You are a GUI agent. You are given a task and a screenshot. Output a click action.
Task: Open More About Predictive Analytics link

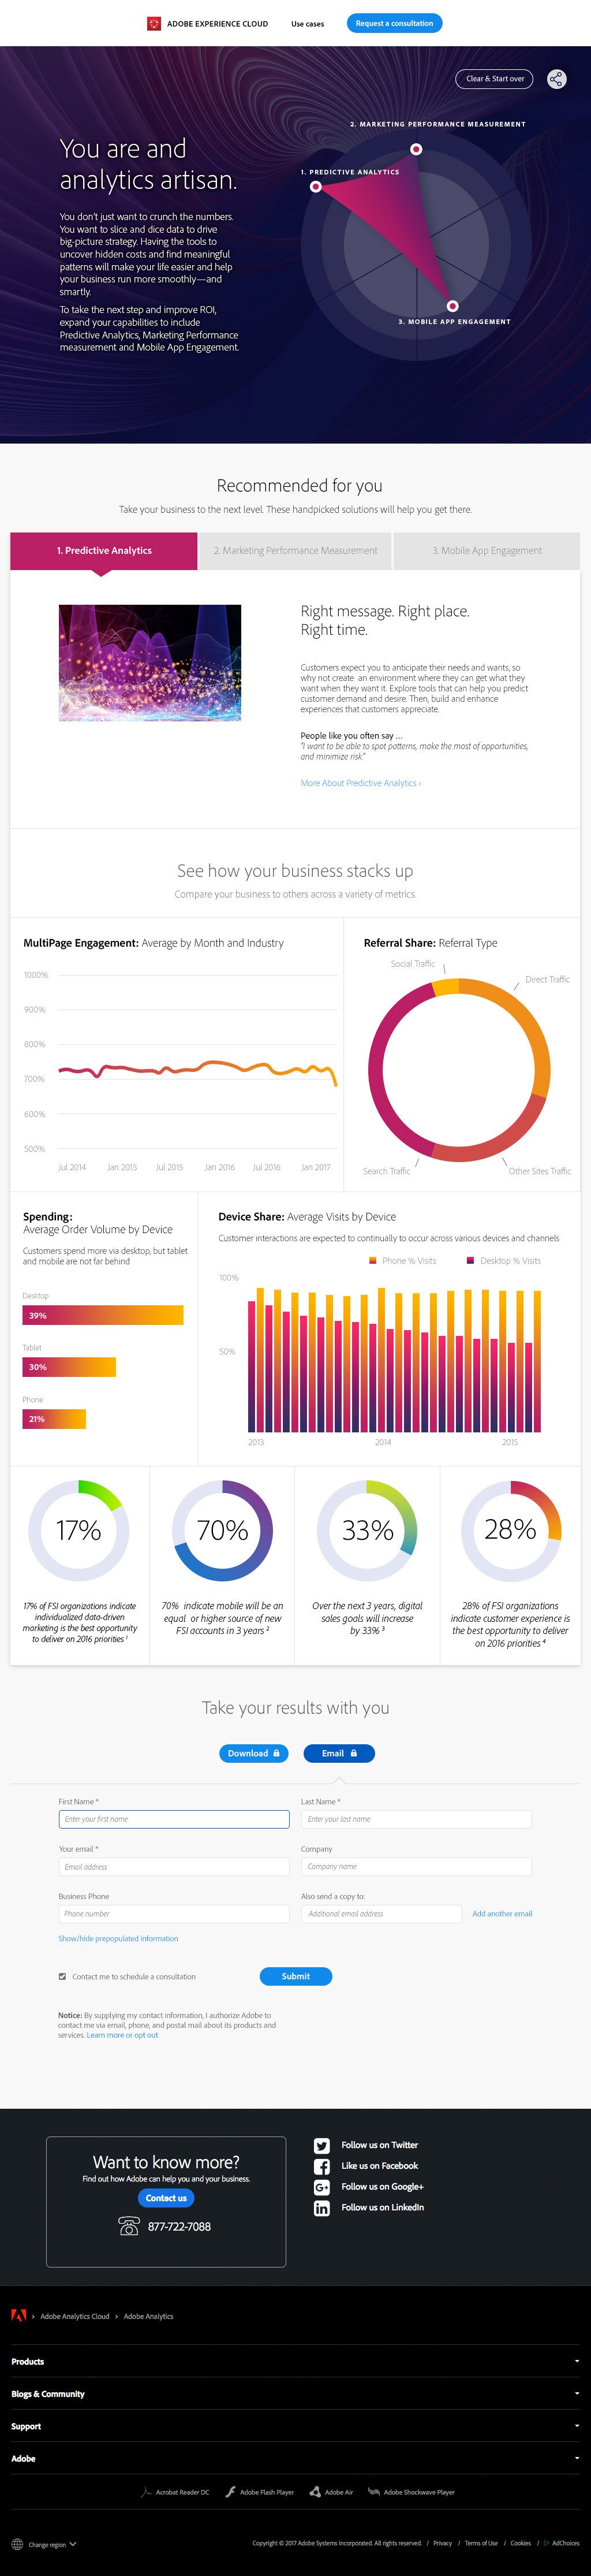click(361, 783)
